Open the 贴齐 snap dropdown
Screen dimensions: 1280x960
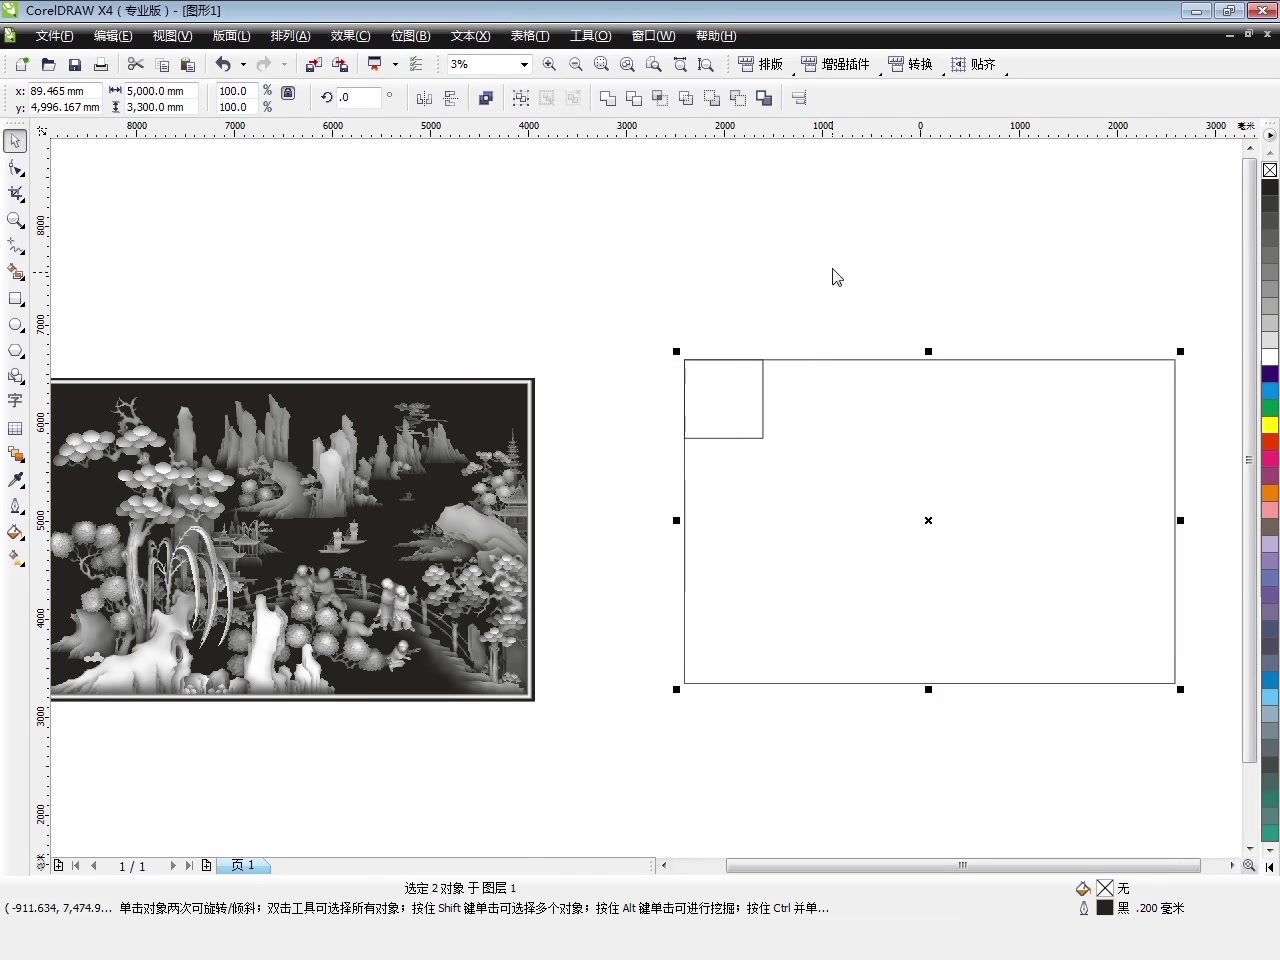pyautogui.click(x=973, y=64)
